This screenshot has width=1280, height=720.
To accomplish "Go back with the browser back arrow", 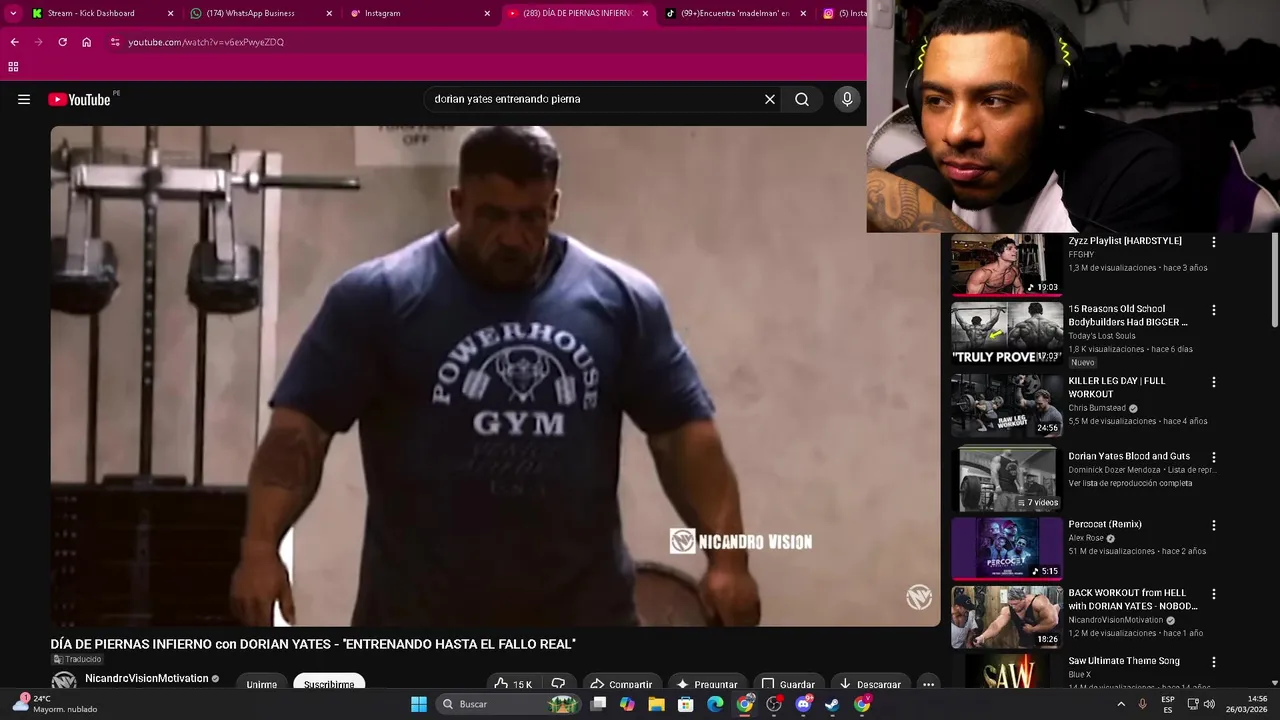I will click(x=14, y=42).
